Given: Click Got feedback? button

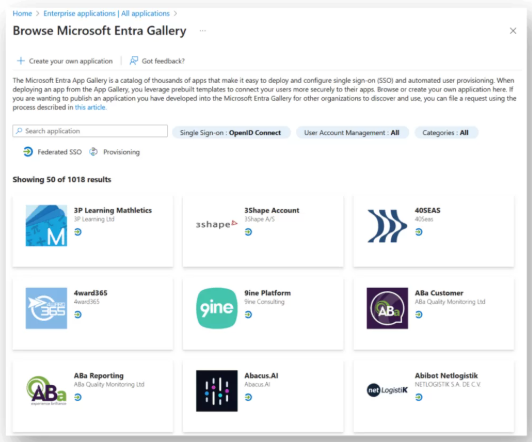Looking at the screenshot, I should (x=157, y=61).
